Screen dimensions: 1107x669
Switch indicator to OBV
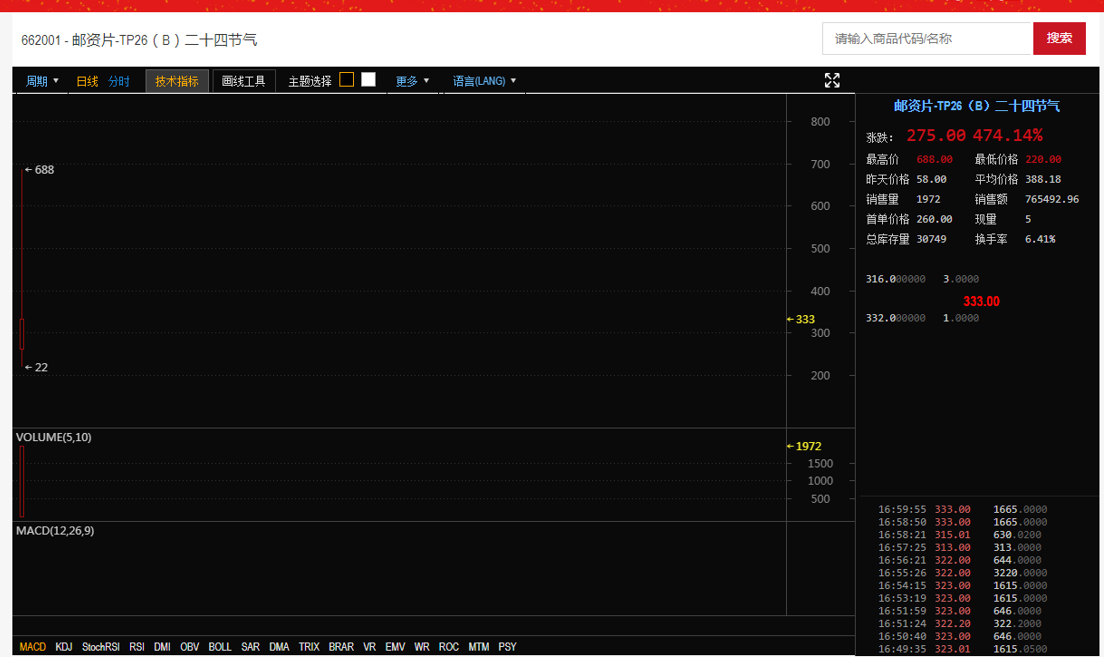[189, 646]
